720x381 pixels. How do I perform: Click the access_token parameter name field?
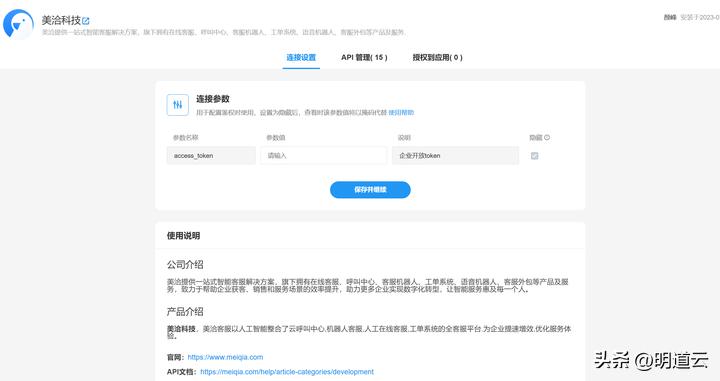[211, 156]
